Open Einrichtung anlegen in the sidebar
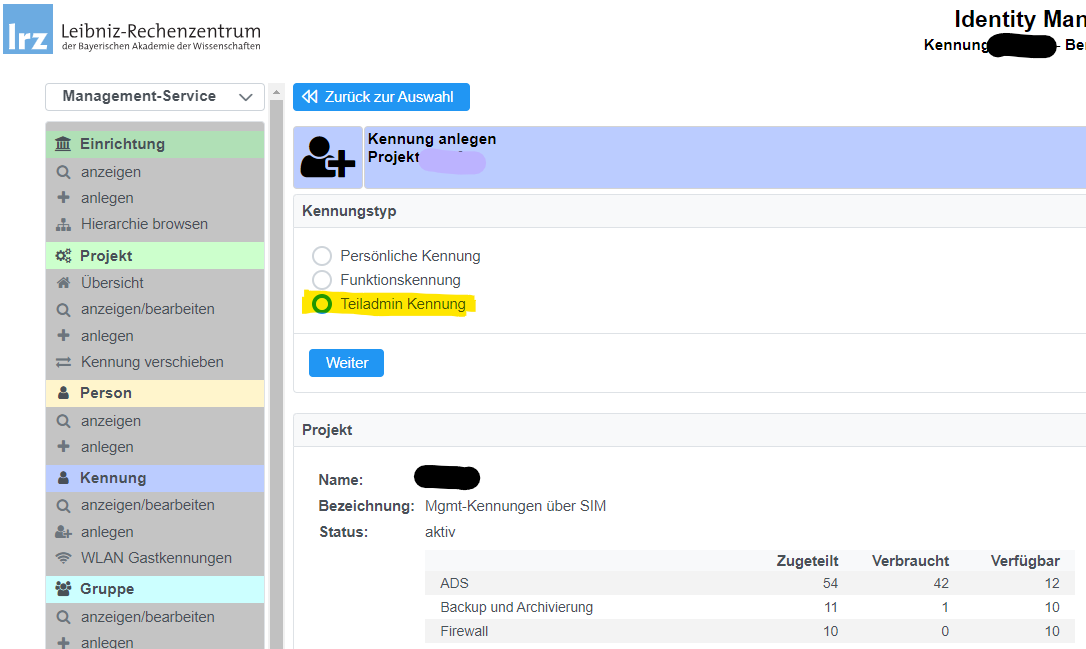The image size is (1086, 649). 107,198
